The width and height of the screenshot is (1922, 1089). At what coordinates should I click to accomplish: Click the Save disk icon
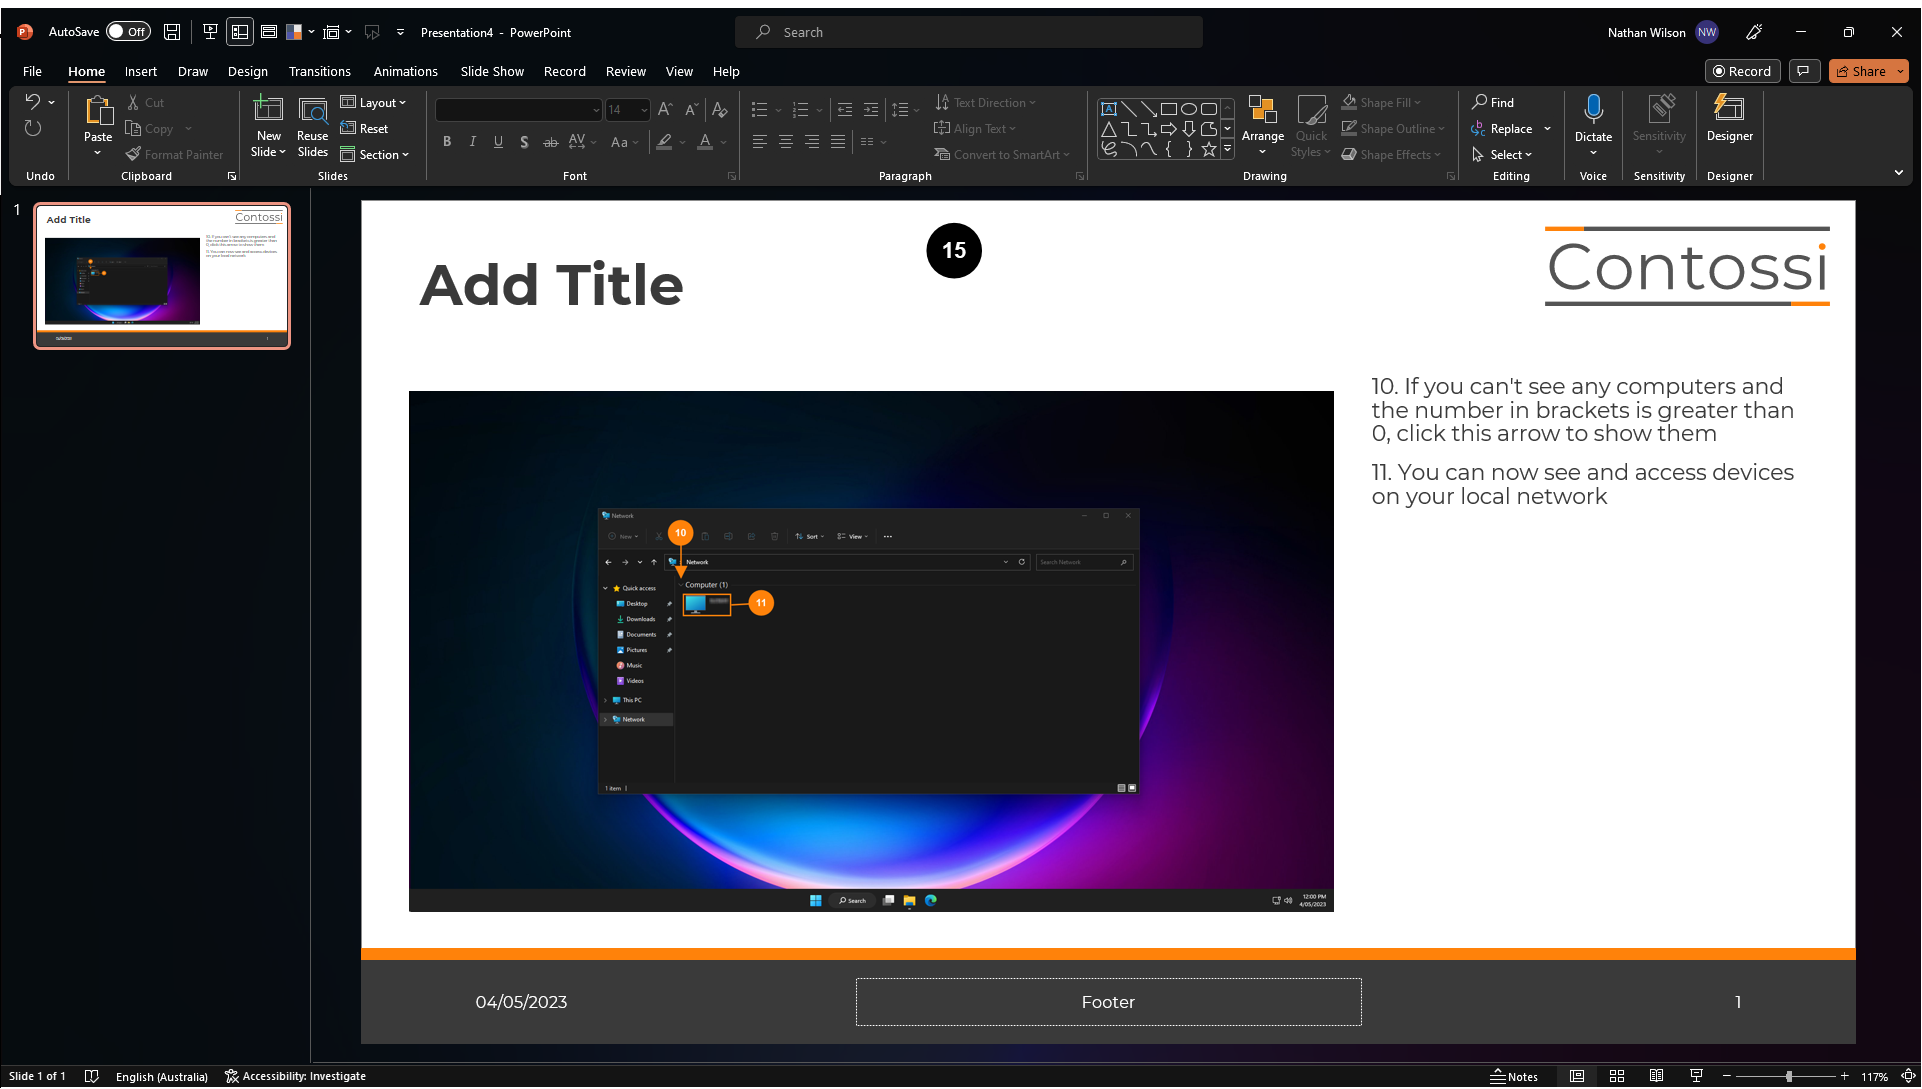[x=172, y=32]
